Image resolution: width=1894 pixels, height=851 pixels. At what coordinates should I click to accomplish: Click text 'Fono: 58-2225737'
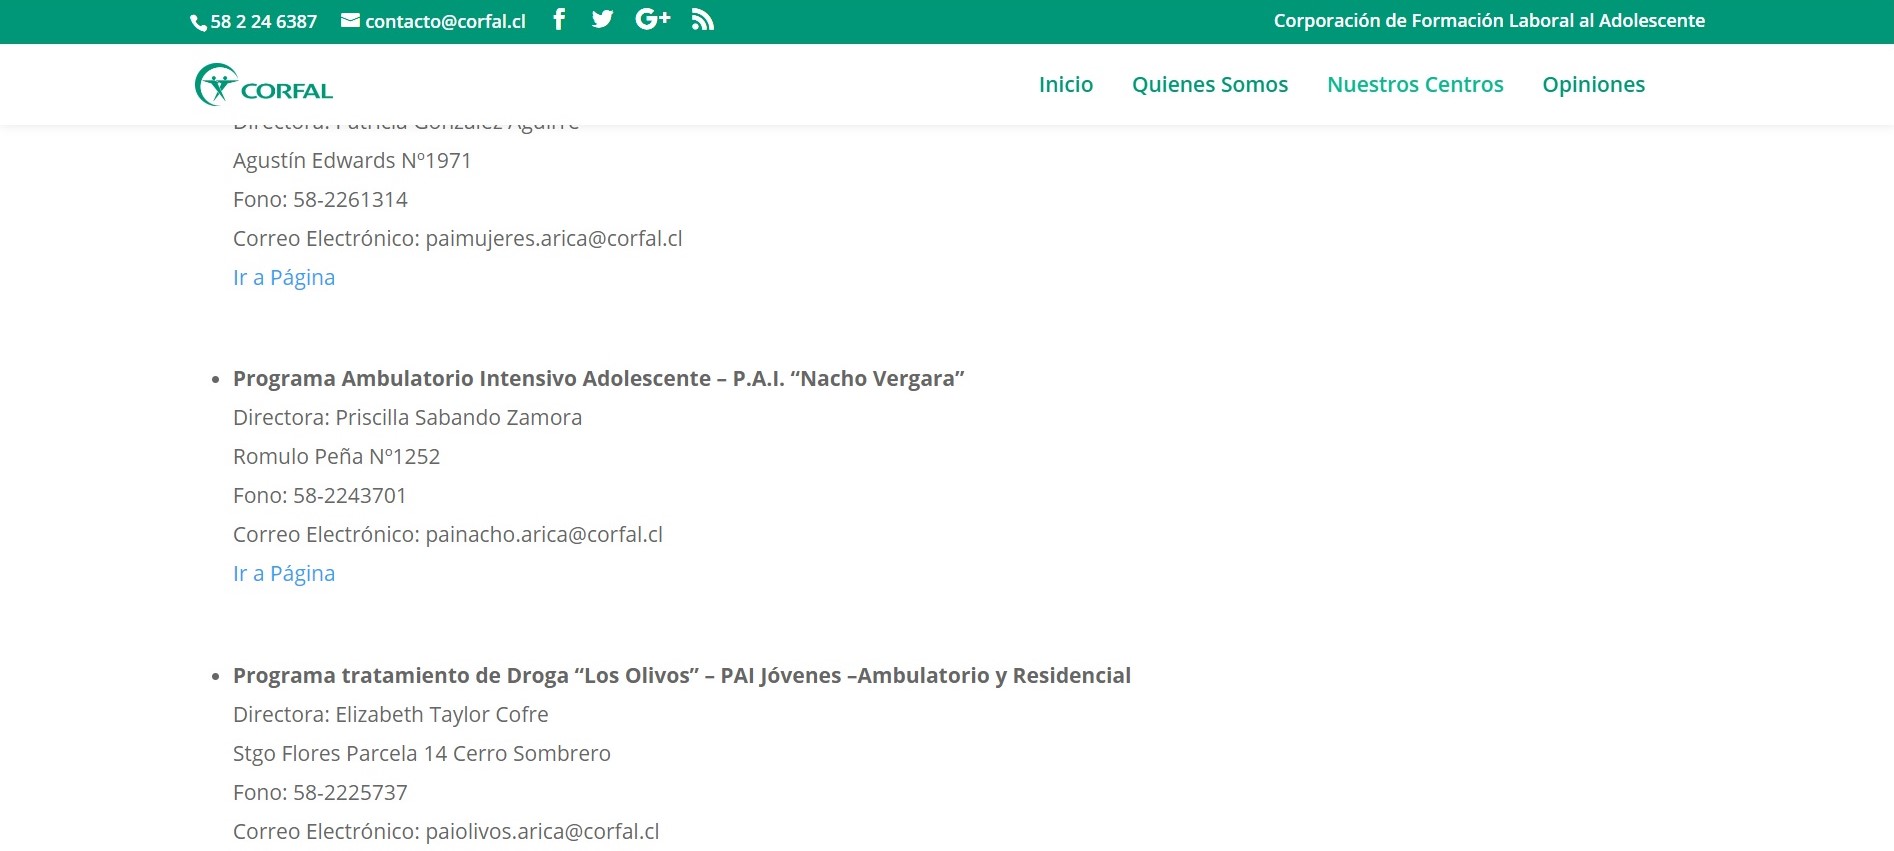click(x=320, y=793)
